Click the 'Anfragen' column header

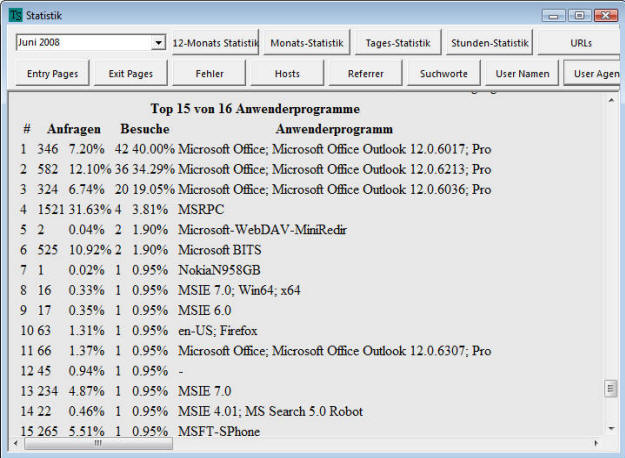point(74,129)
